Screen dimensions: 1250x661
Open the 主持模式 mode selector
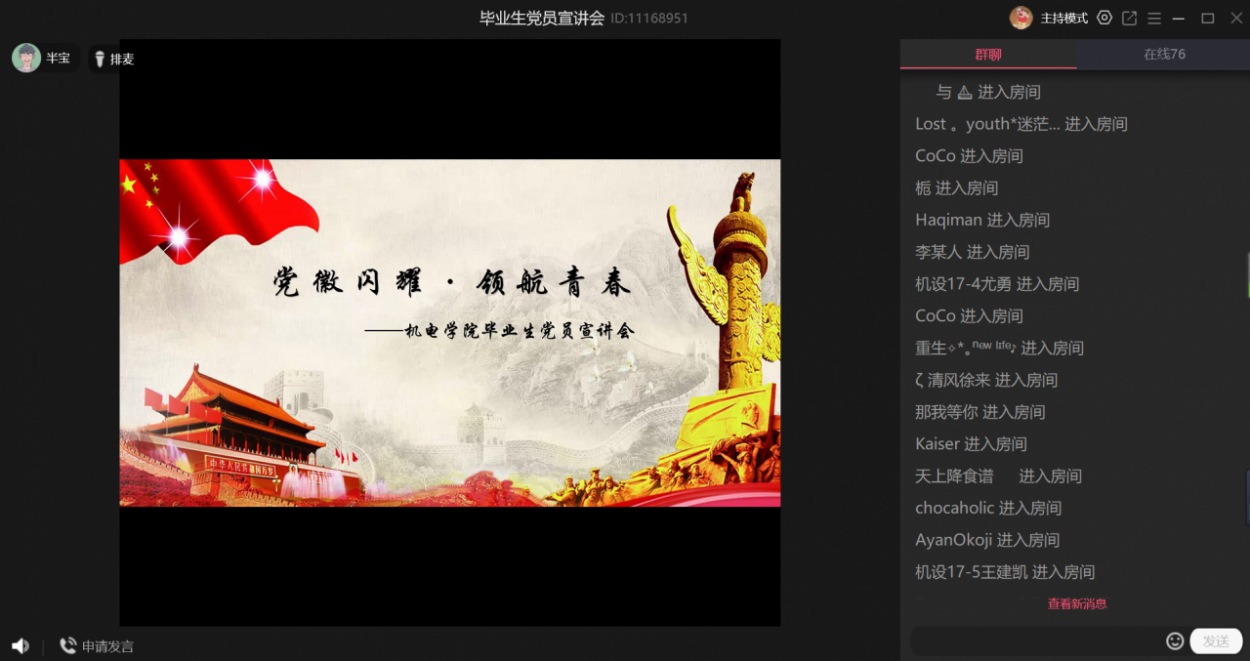click(x=1062, y=17)
